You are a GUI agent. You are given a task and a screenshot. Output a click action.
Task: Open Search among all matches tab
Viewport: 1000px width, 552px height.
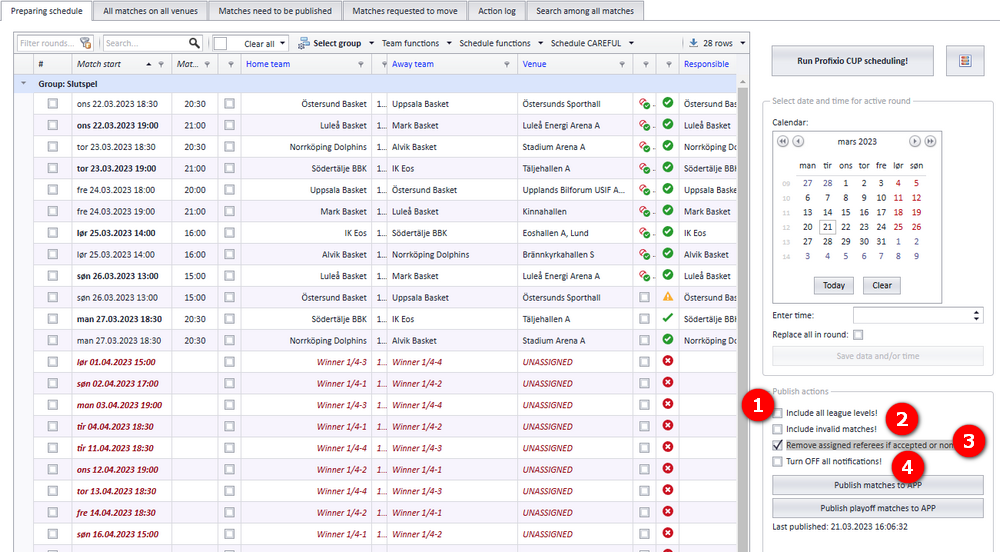pyautogui.click(x=585, y=11)
